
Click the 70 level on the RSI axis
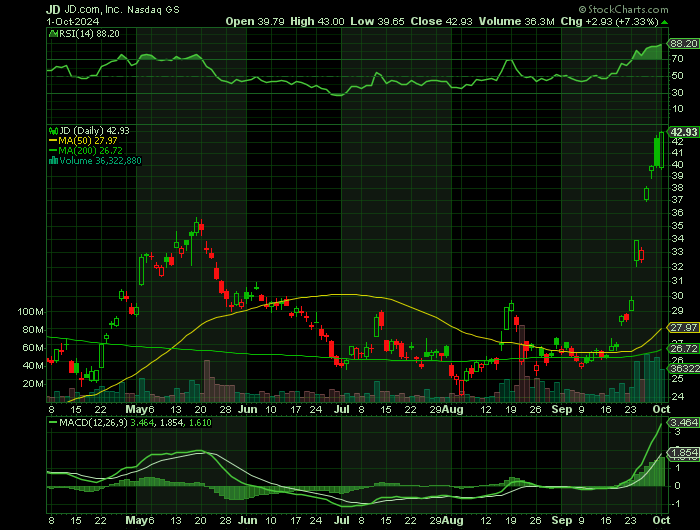[677, 58]
